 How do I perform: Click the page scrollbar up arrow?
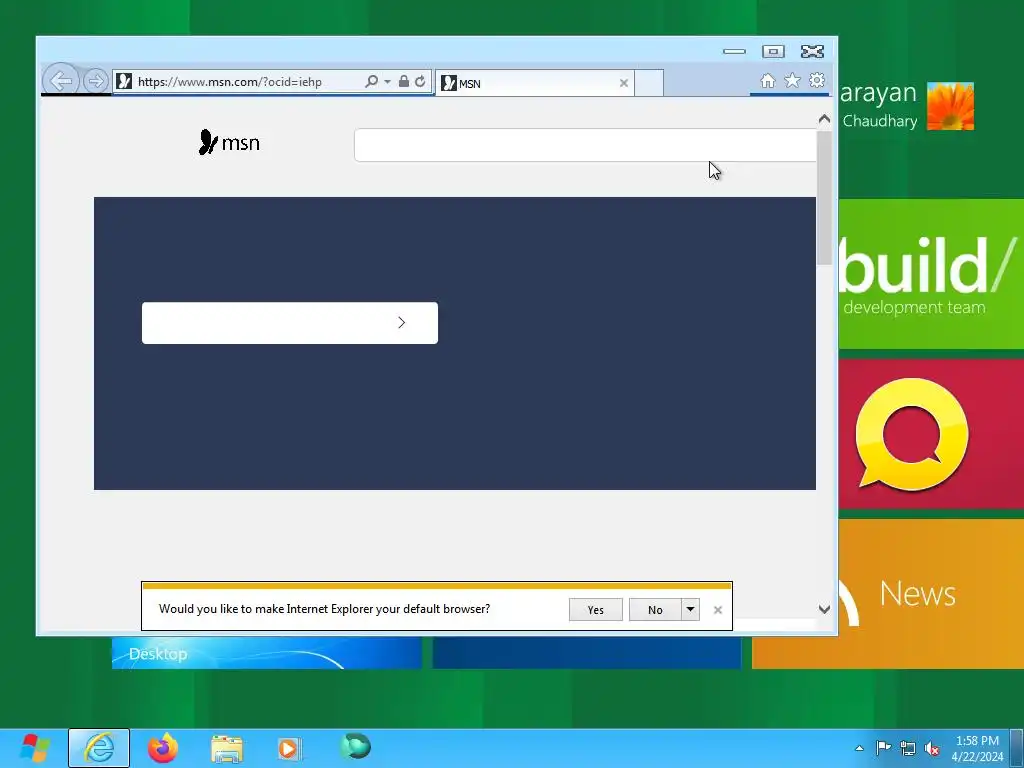[824, 119]
